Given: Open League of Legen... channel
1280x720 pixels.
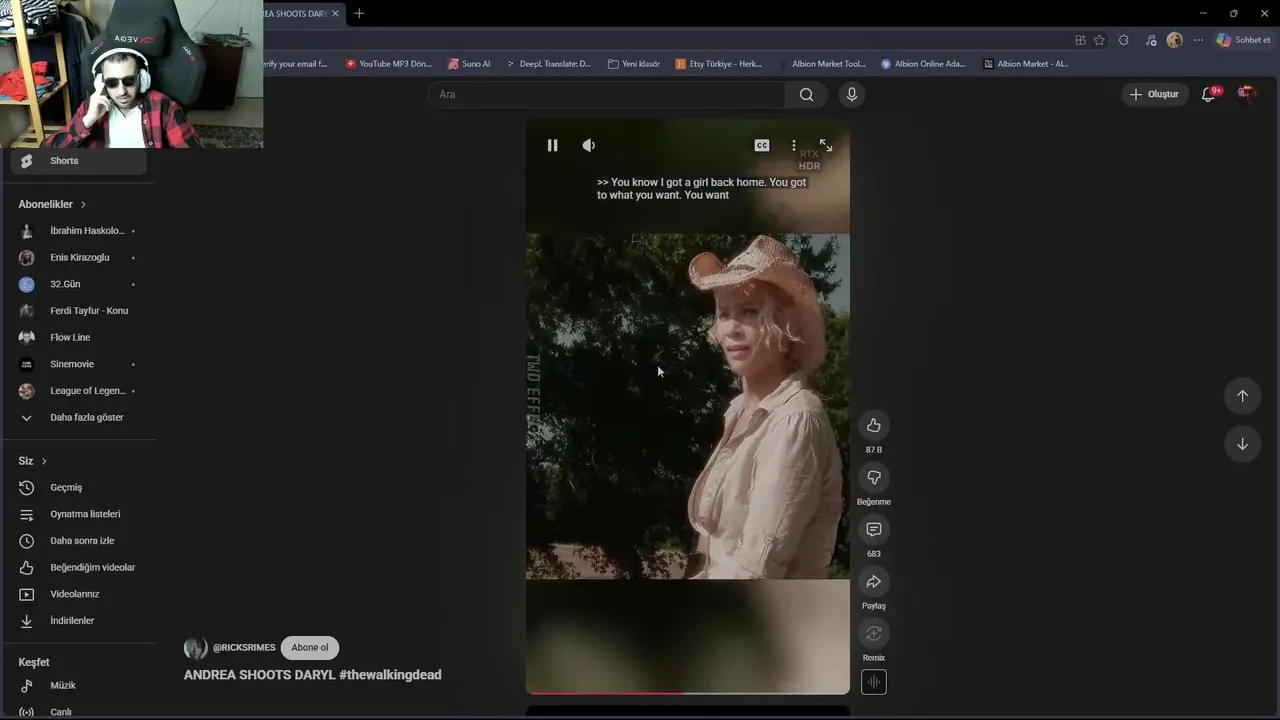Looking at the screenshot, I should pyautogui.click(x=78, y=391).
